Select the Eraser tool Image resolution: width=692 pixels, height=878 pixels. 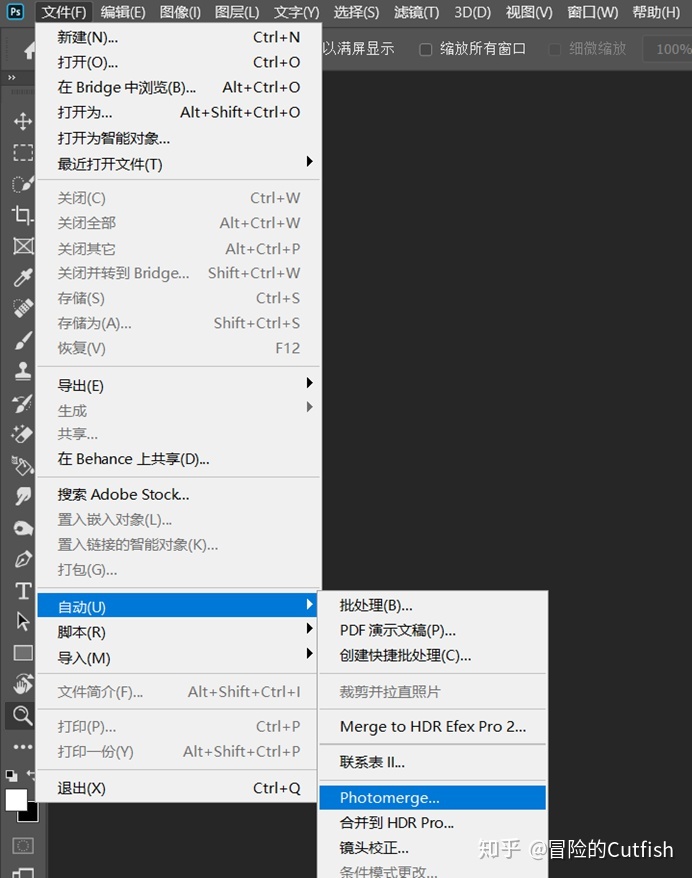click(x=22, y=434)
